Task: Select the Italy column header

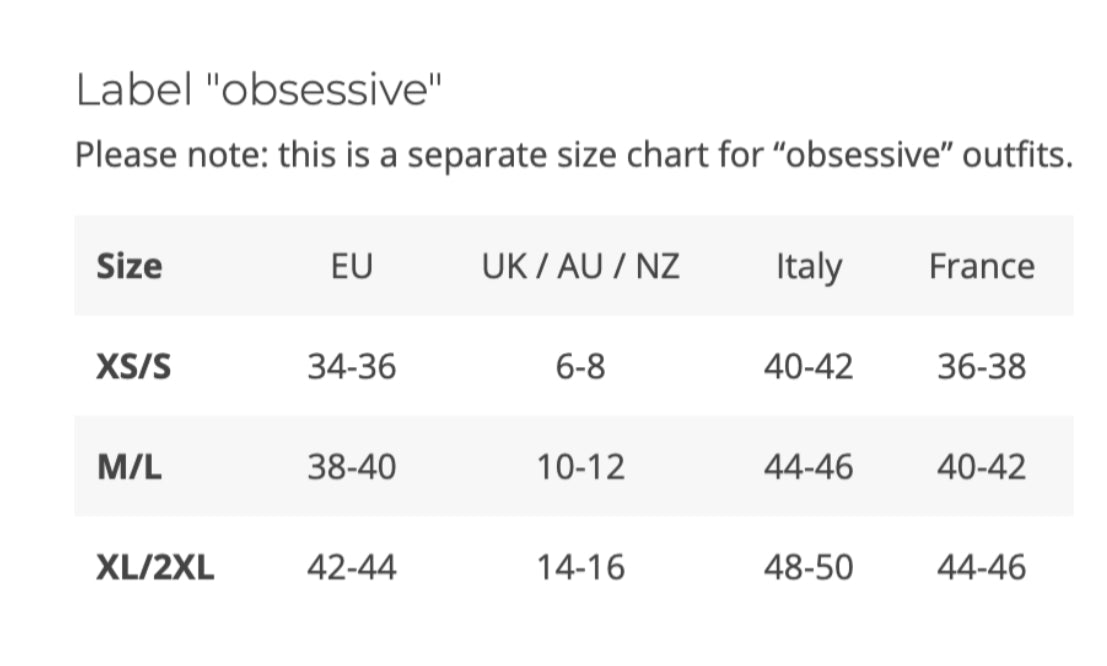Action: (x=808, y=267)
